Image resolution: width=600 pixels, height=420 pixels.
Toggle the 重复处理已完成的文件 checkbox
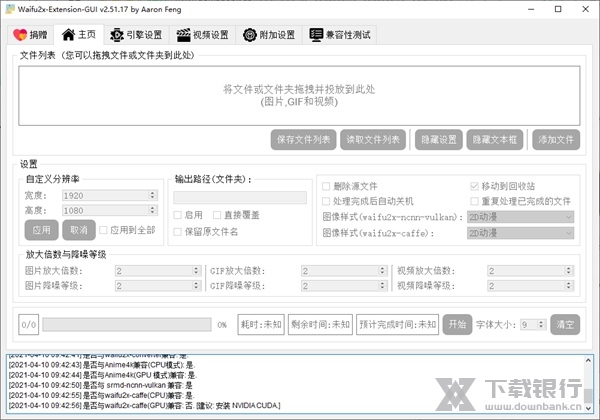coord(520,201)
